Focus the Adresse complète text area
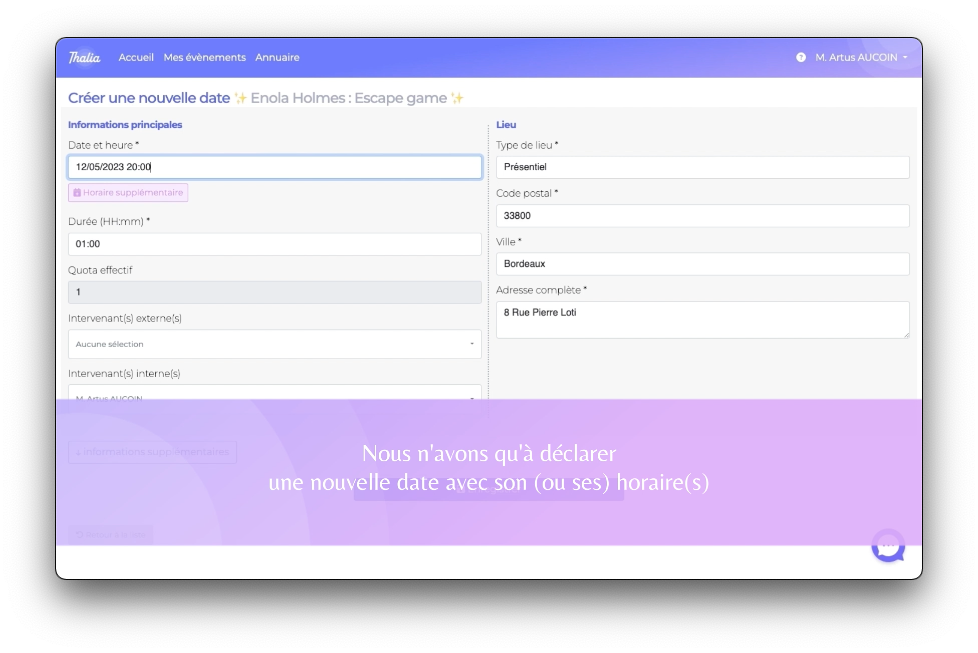The image size is (978, 653). (702, 320)
